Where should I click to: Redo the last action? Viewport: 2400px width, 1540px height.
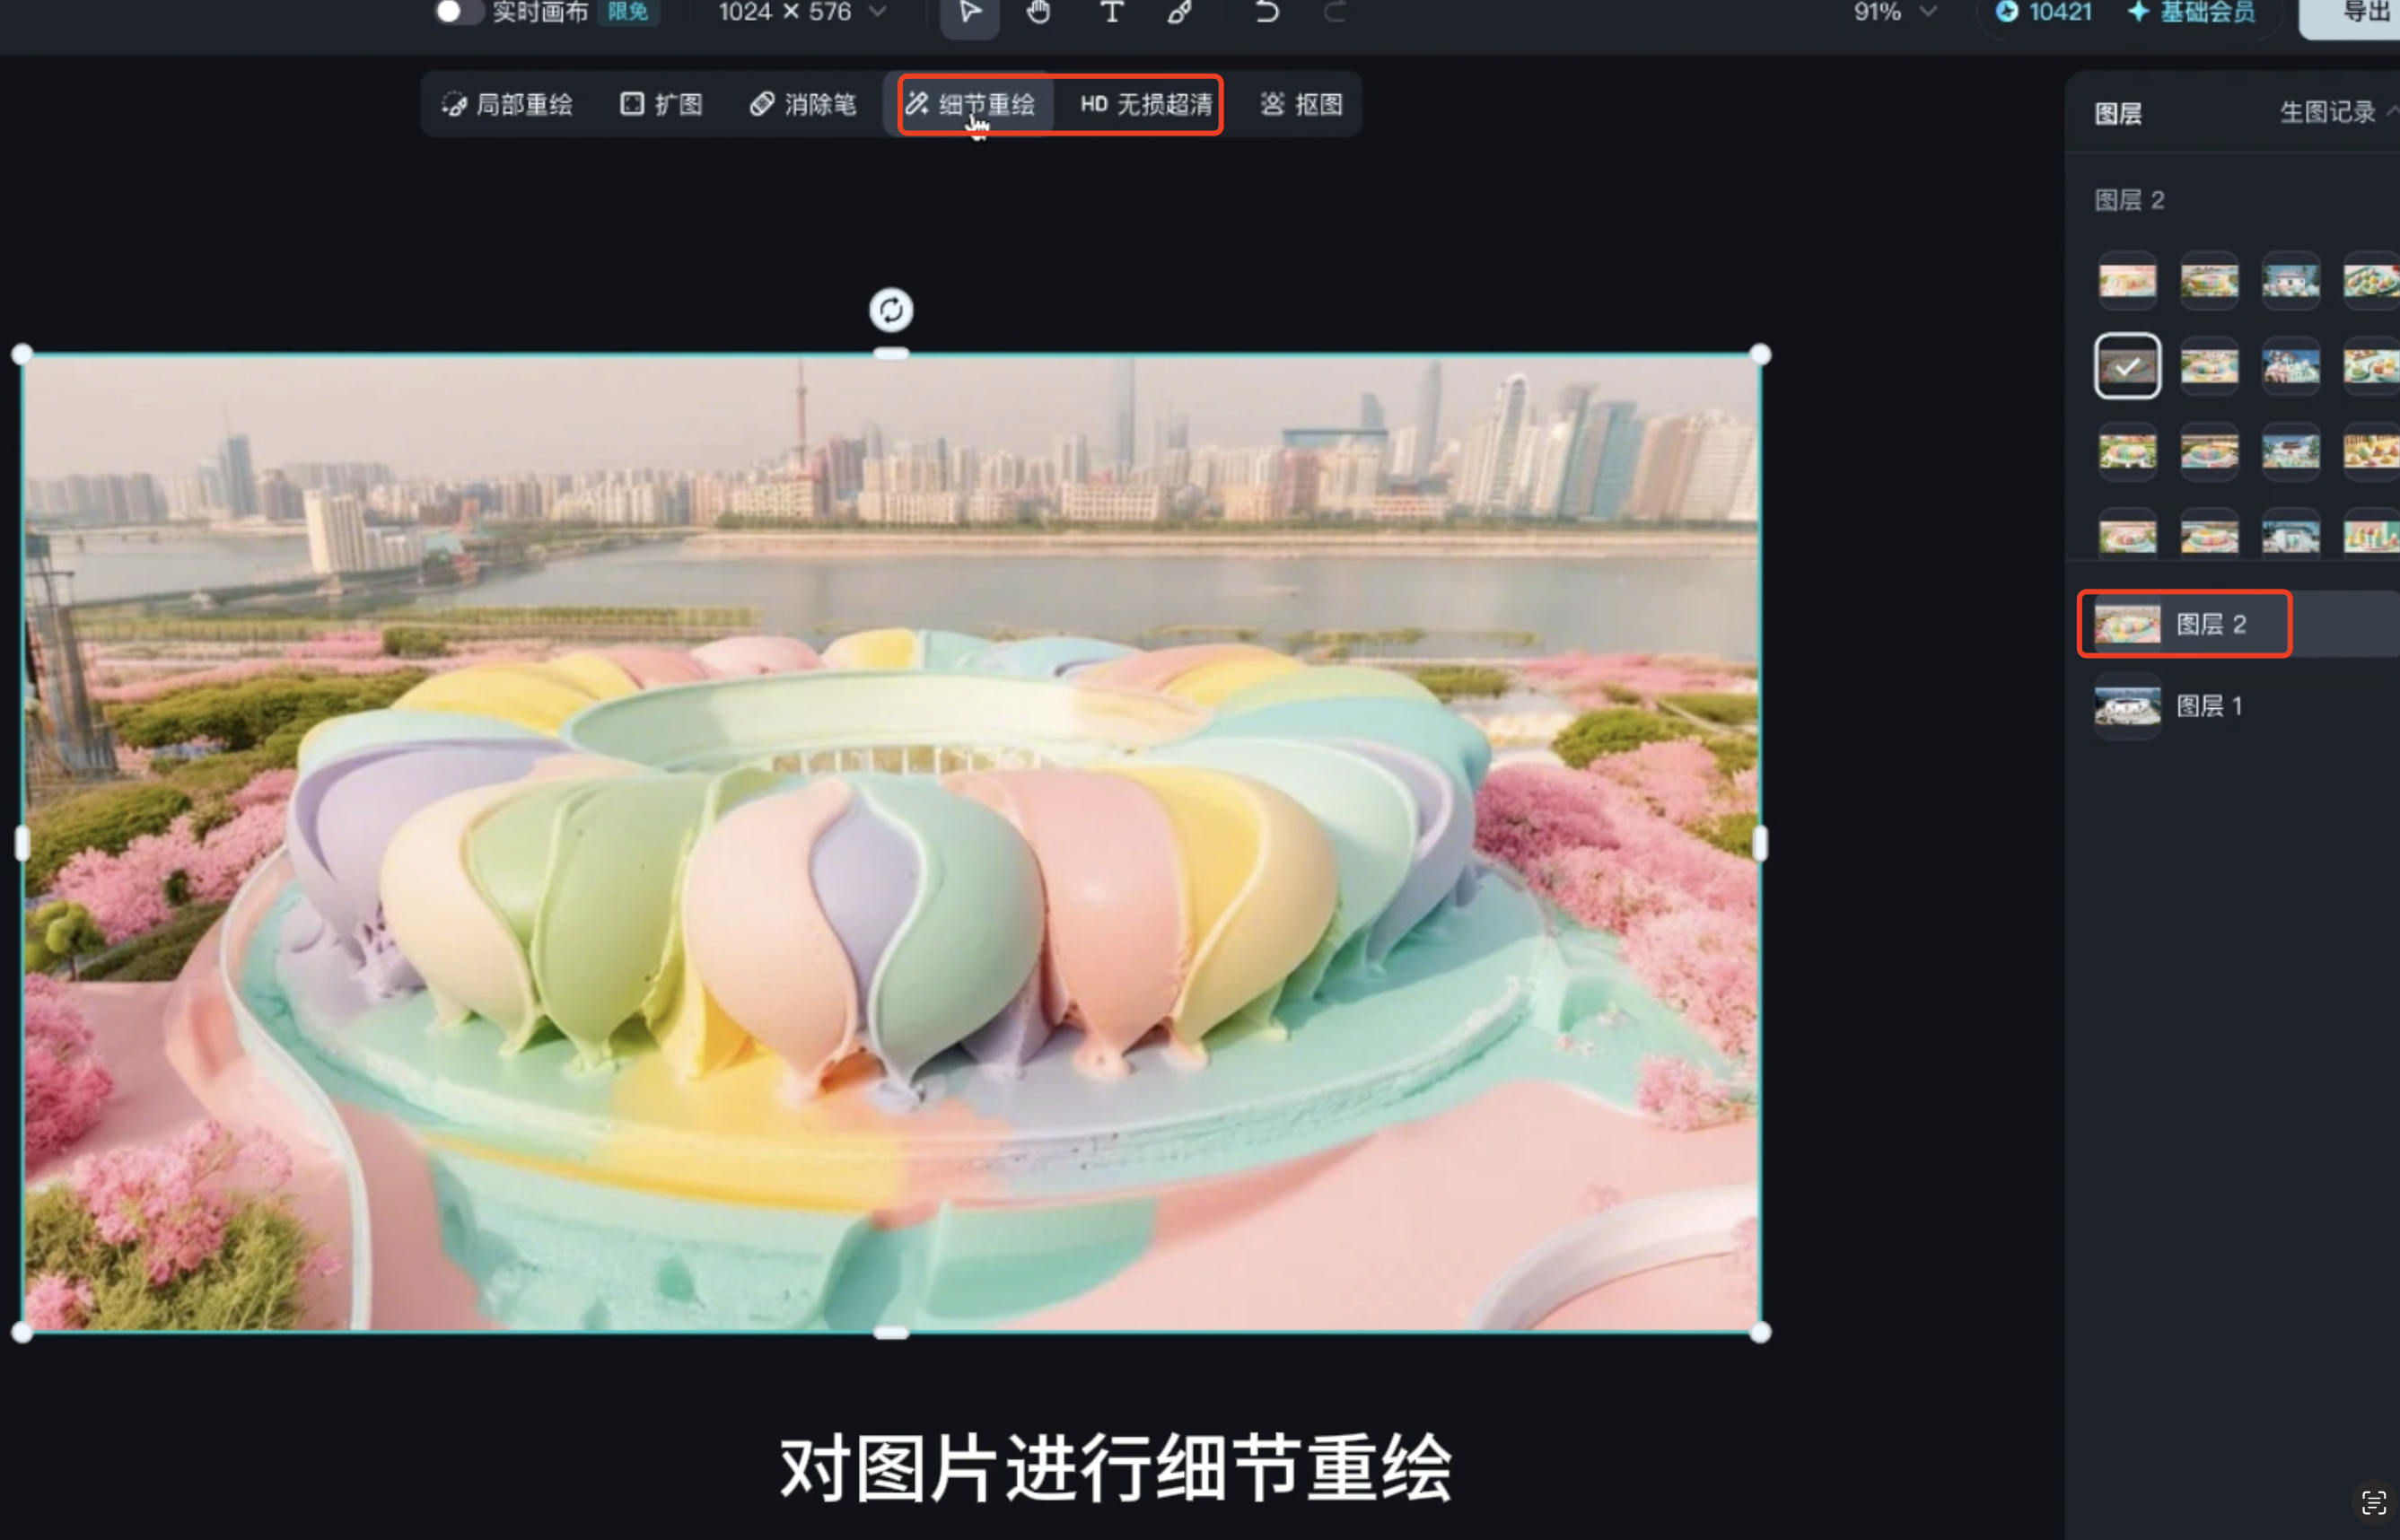(1334, 13)
